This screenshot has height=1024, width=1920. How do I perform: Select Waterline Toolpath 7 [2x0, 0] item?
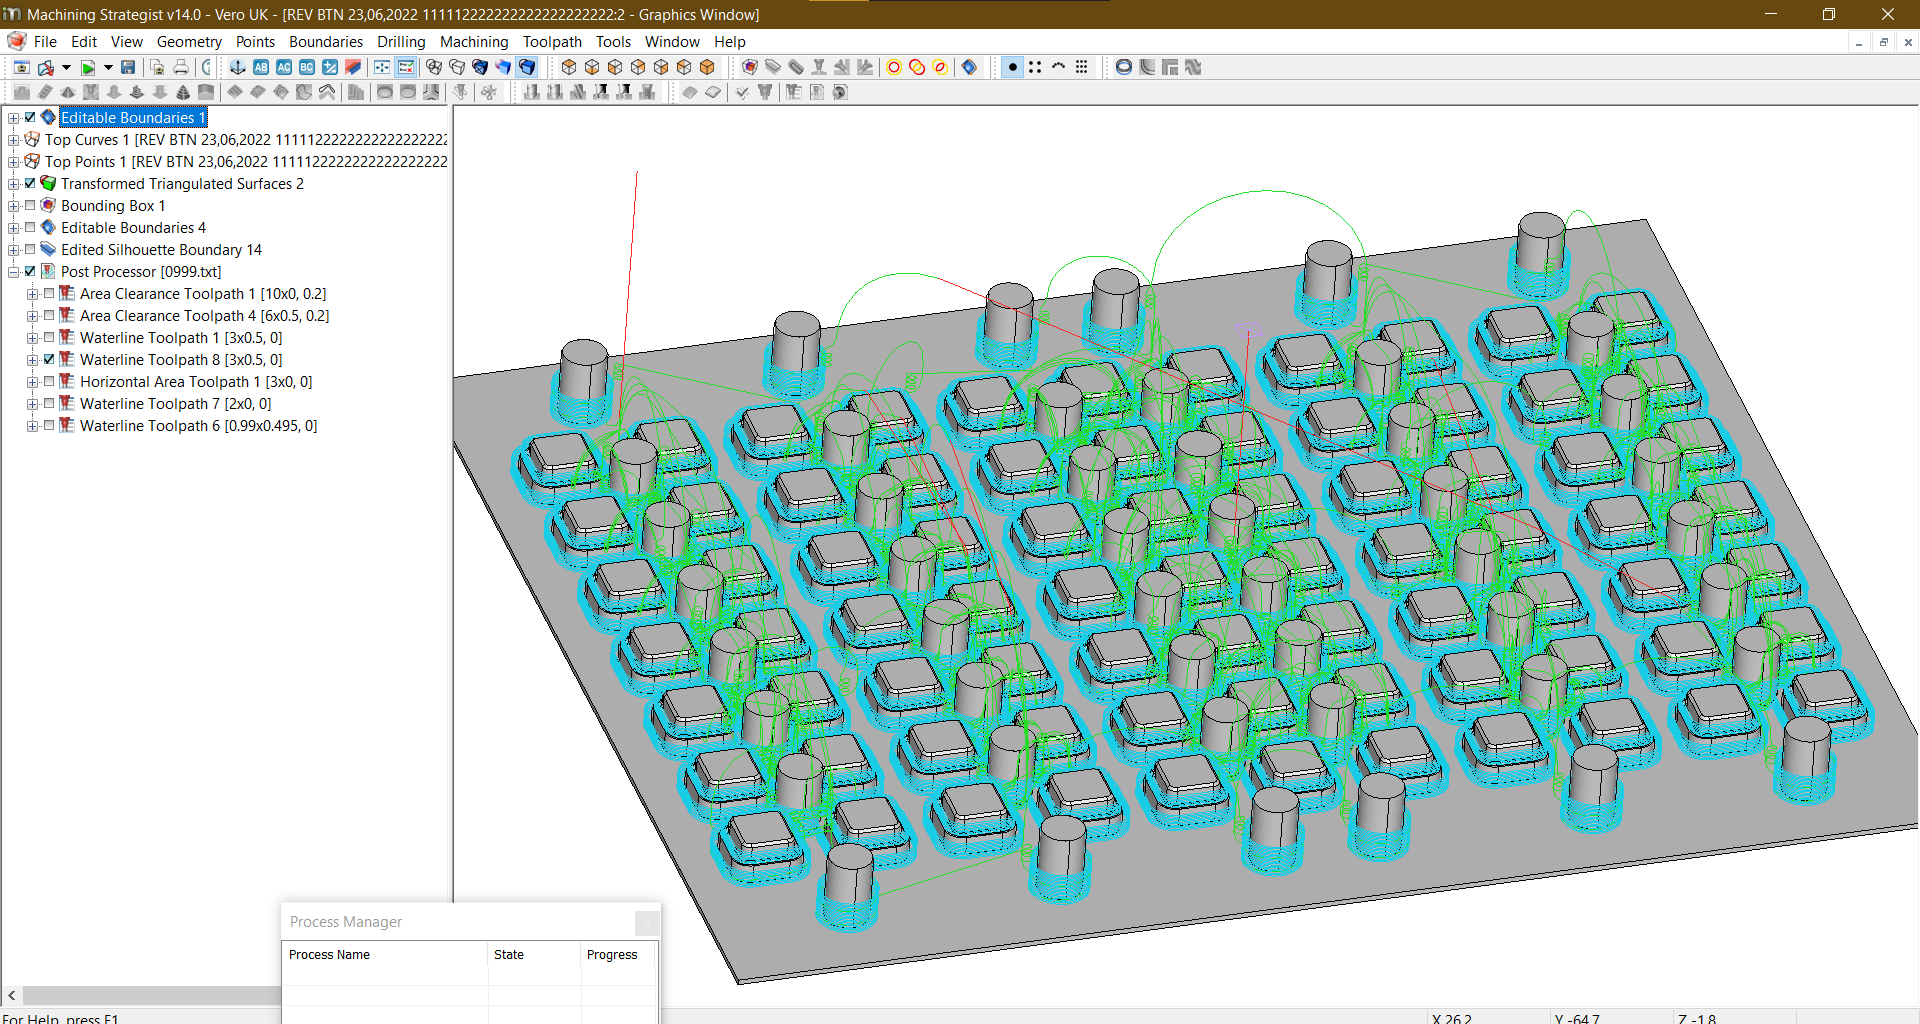click(175, 403)
